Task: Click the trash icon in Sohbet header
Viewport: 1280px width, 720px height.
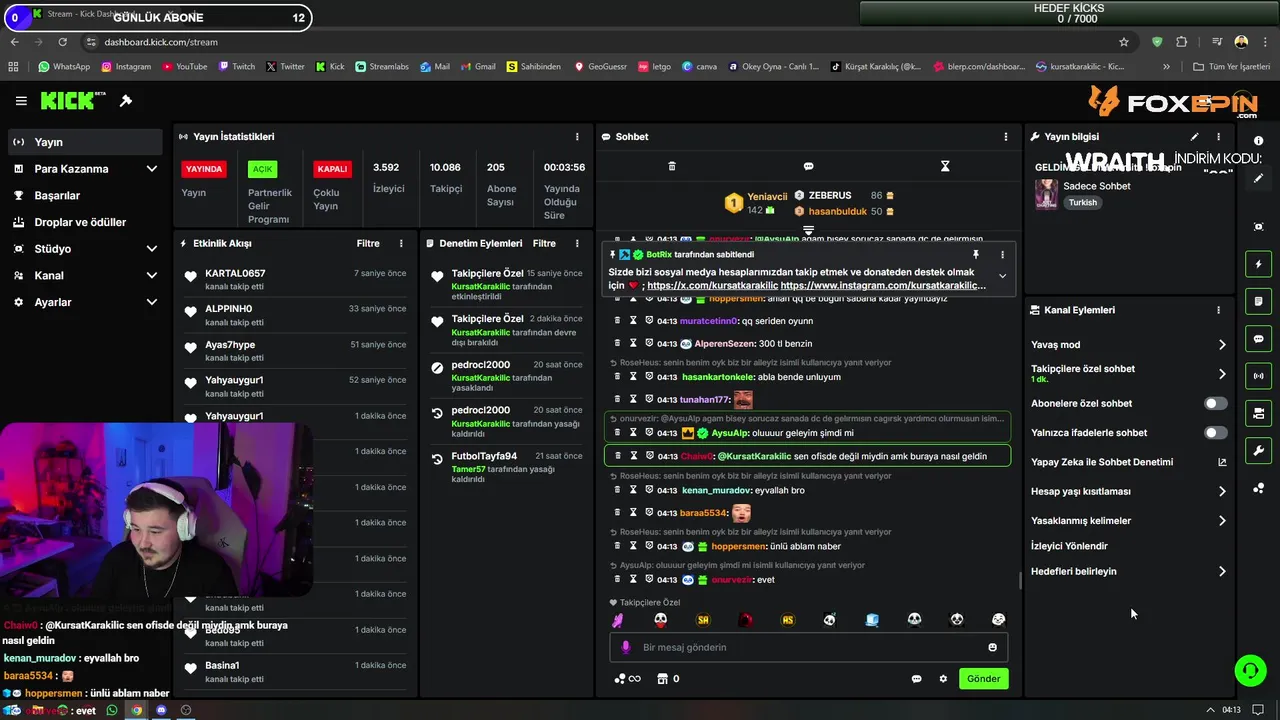Action: [672, 166]
